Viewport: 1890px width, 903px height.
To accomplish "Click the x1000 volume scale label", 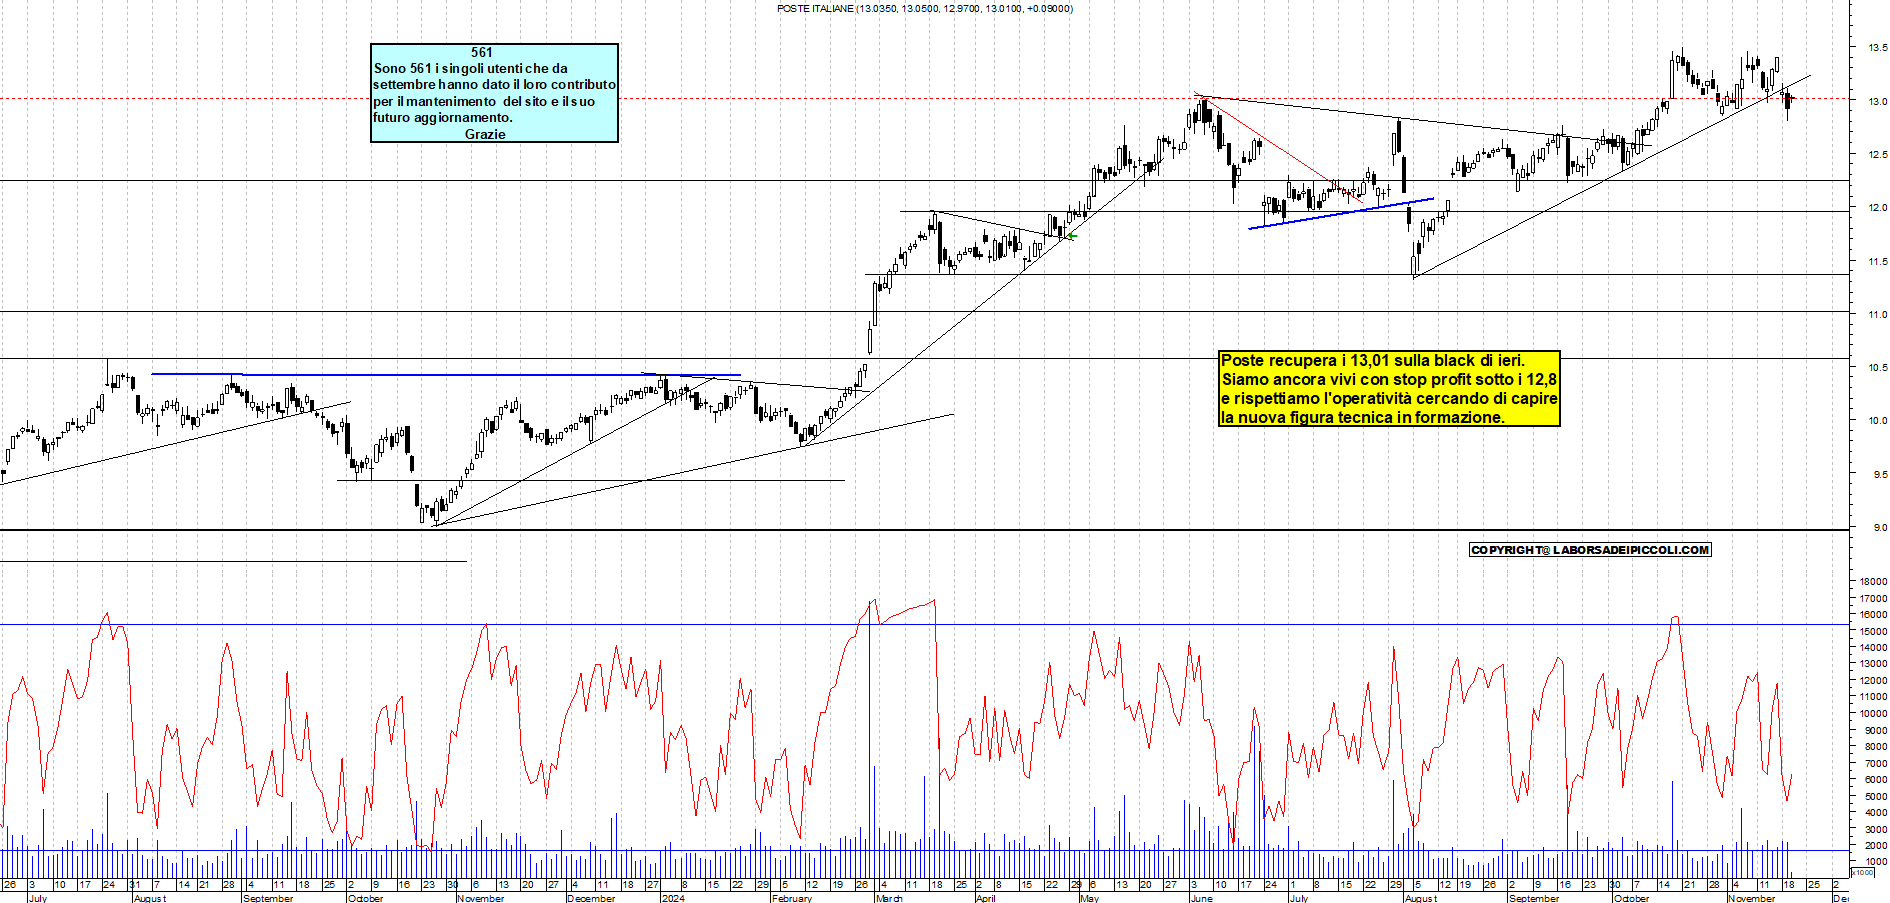I will (1863, 873).
